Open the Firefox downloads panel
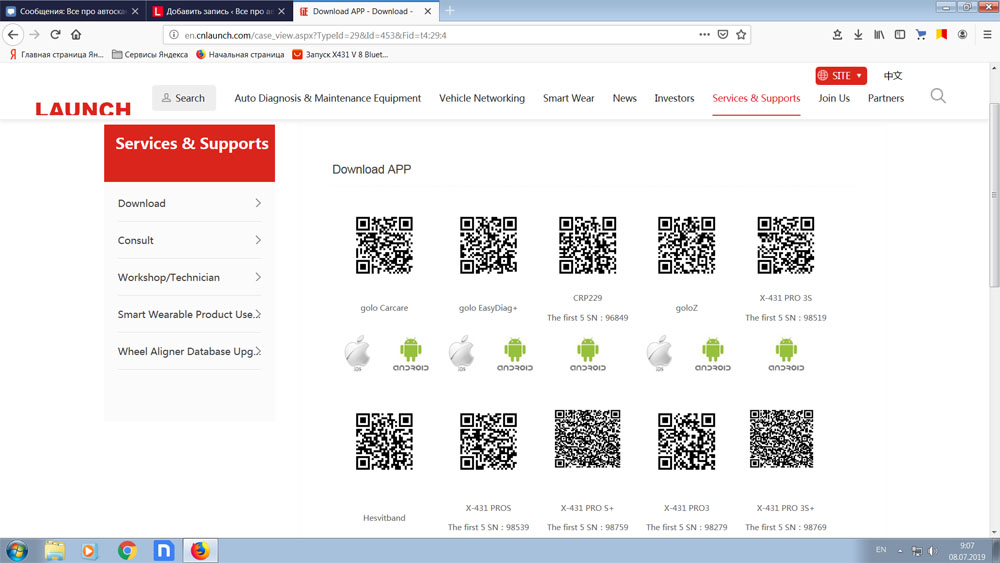This screenshot has width=1000, height=563. tap(858, 34)
